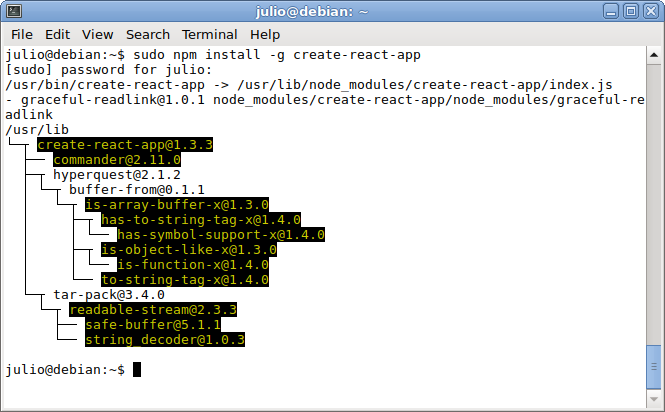665x412 pixels.
Task: Click to-string-tag-x@1.4.0 entry
Action: pyautogui.click(x=185, y=280)
